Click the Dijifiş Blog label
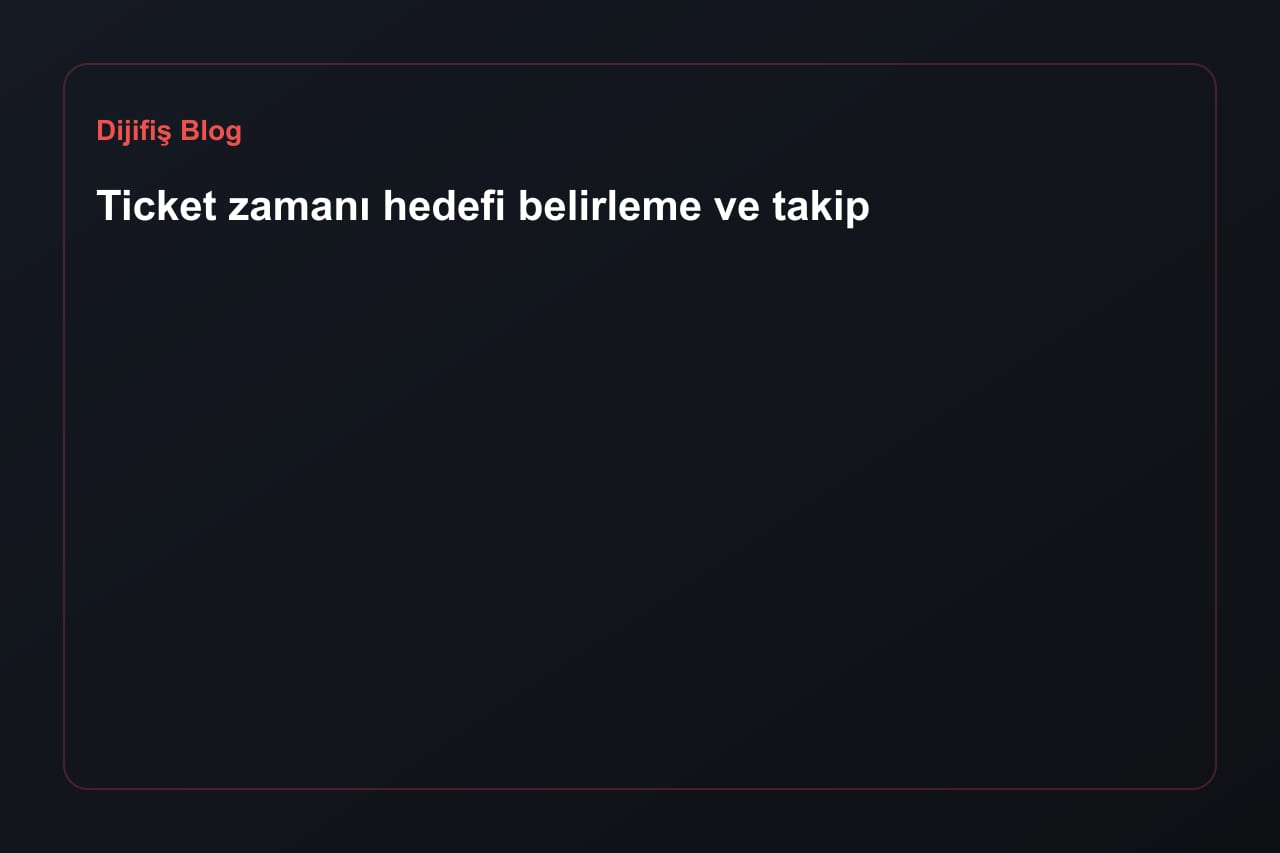 pos(169,131)
